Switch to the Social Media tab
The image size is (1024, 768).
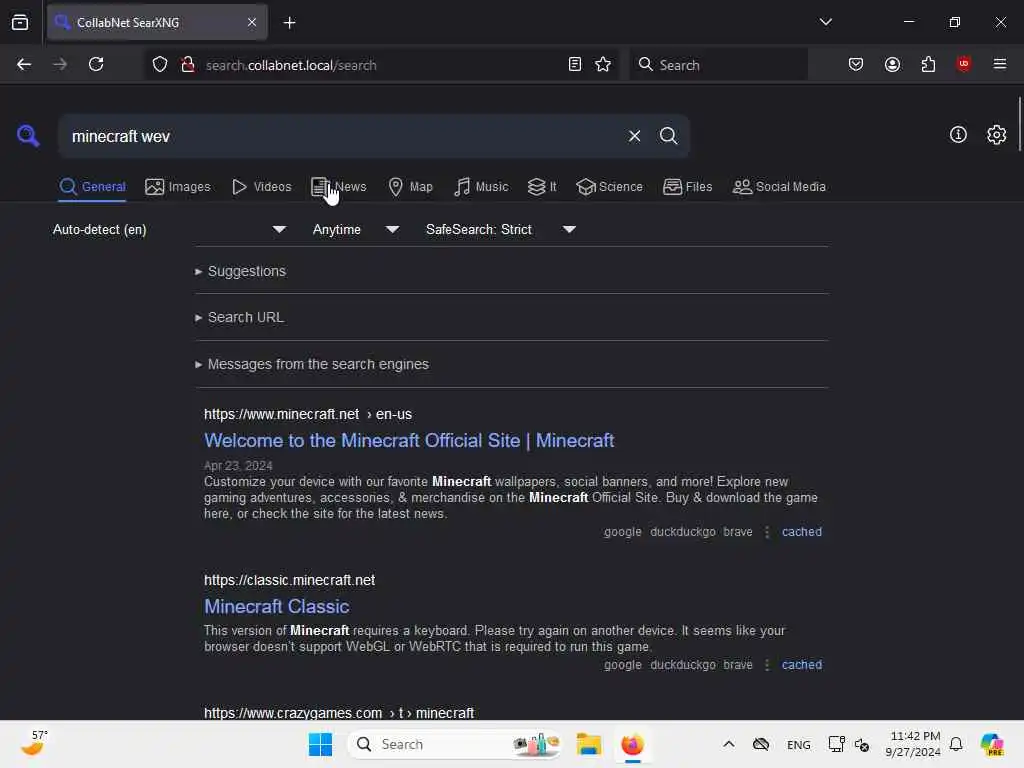pos(779,187)
